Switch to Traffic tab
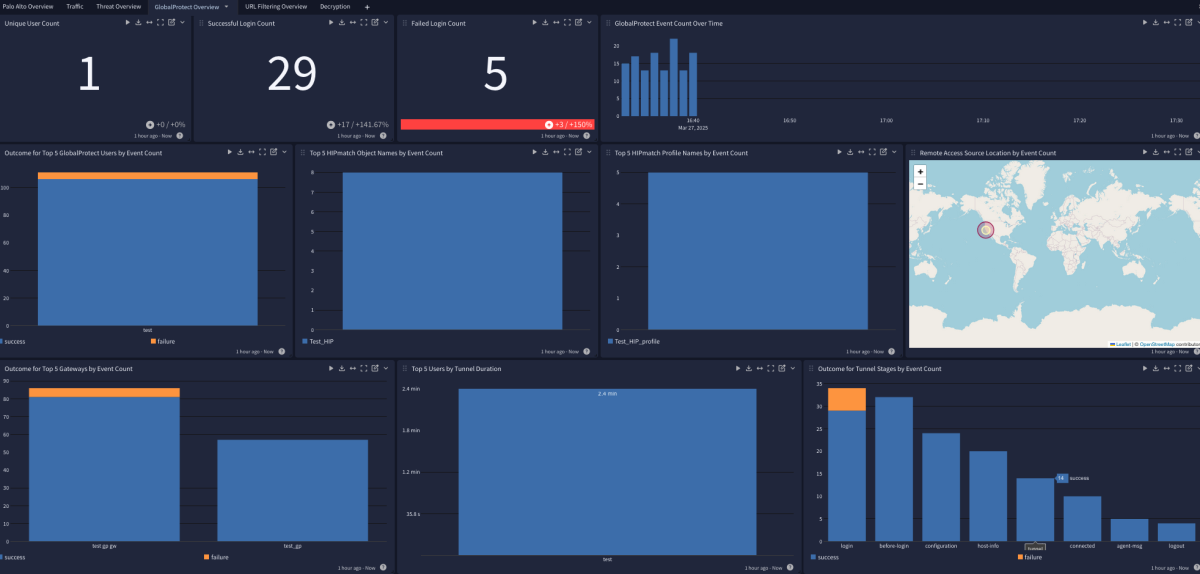 [x=75, y=6]
